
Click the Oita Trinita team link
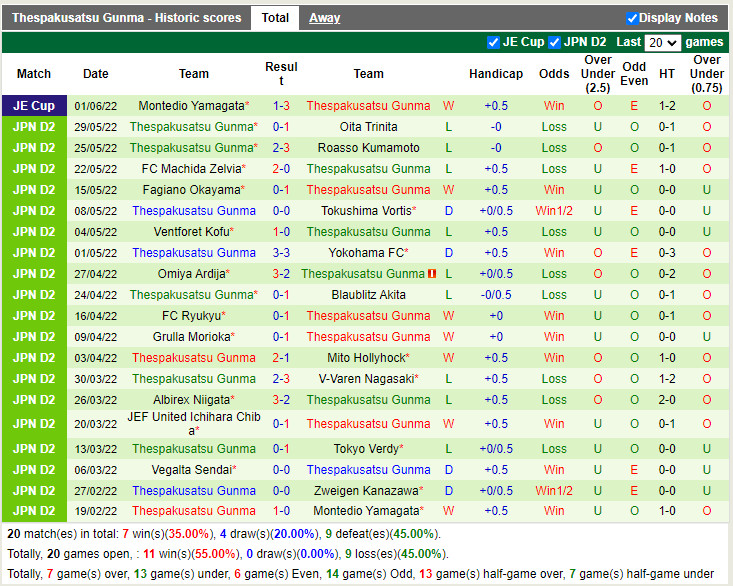(x=368, y=127)
